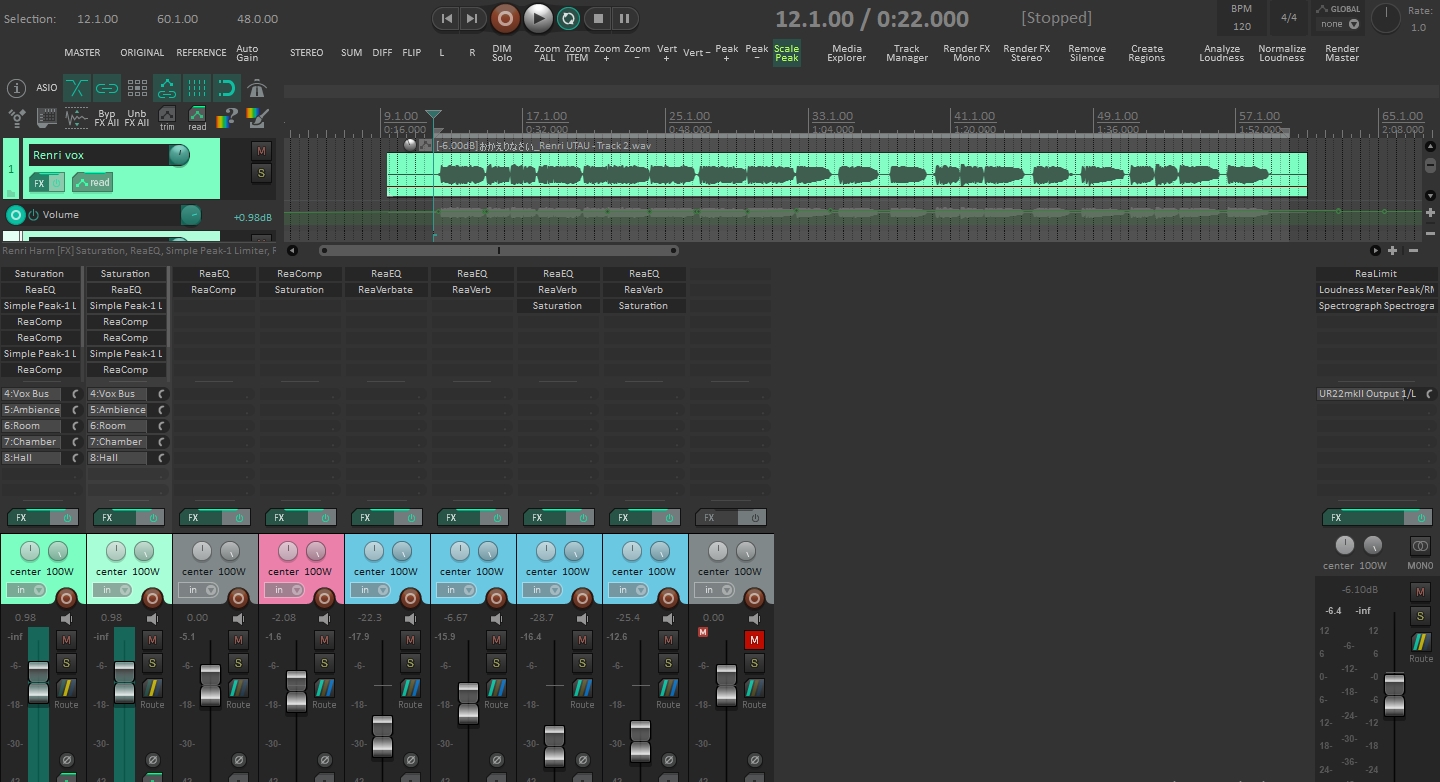The height and width of the screenshot is (782, 1440).
Task: Click STEREO in the top toolbar
Action: click(307, 53)
